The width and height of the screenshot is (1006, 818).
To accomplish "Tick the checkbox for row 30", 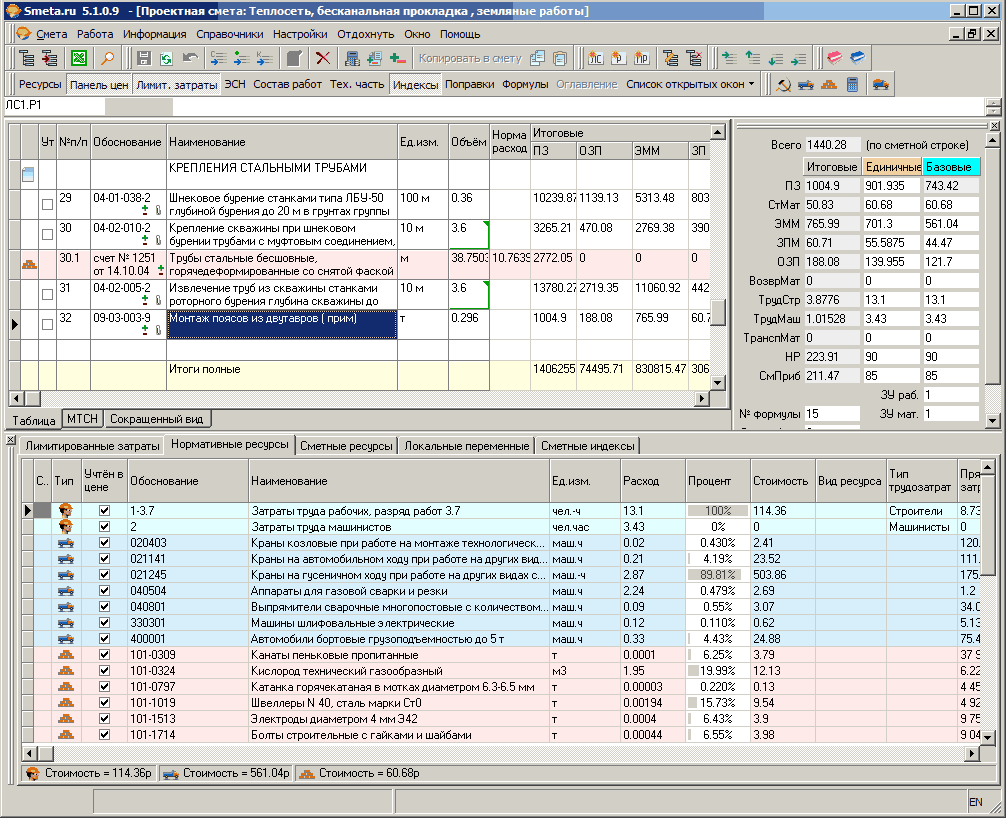I will (x=47, y=235).
